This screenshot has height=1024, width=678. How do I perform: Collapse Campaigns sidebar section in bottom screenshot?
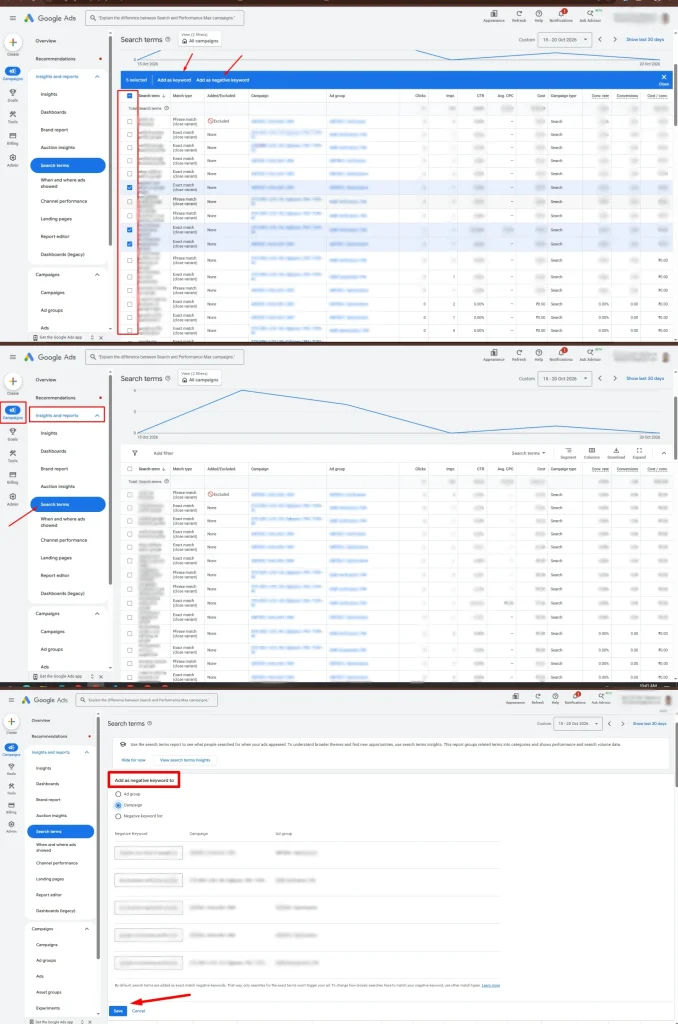(87, 929)
